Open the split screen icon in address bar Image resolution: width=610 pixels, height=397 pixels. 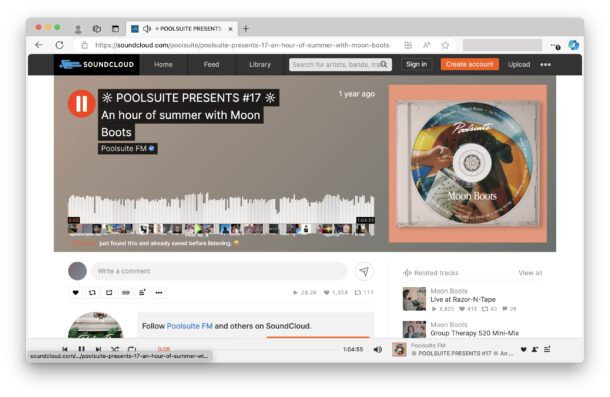point(408,45)
